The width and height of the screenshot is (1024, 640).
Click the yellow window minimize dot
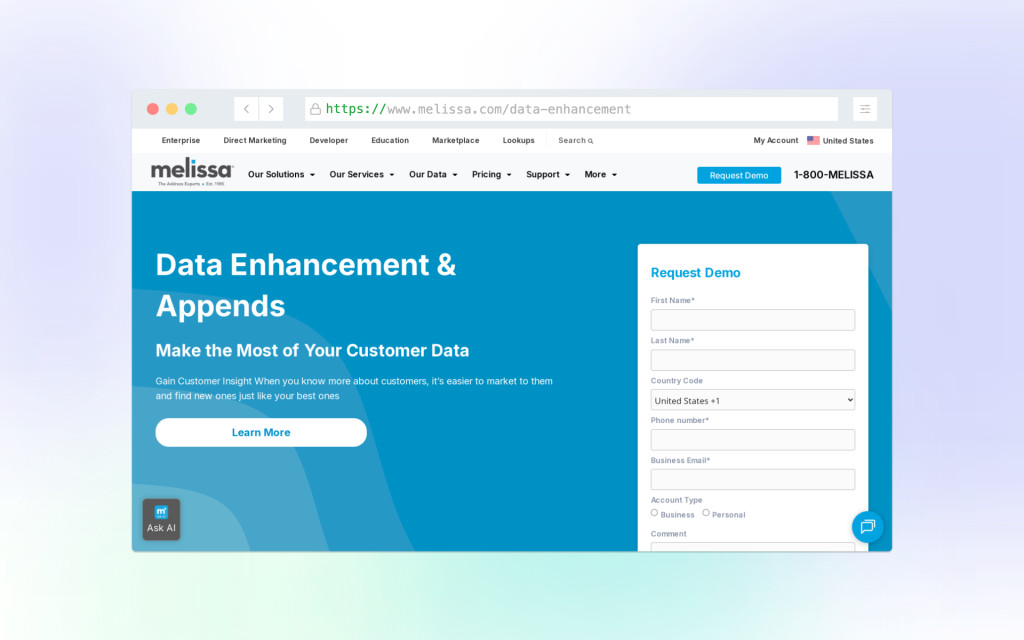coord(172,109)
